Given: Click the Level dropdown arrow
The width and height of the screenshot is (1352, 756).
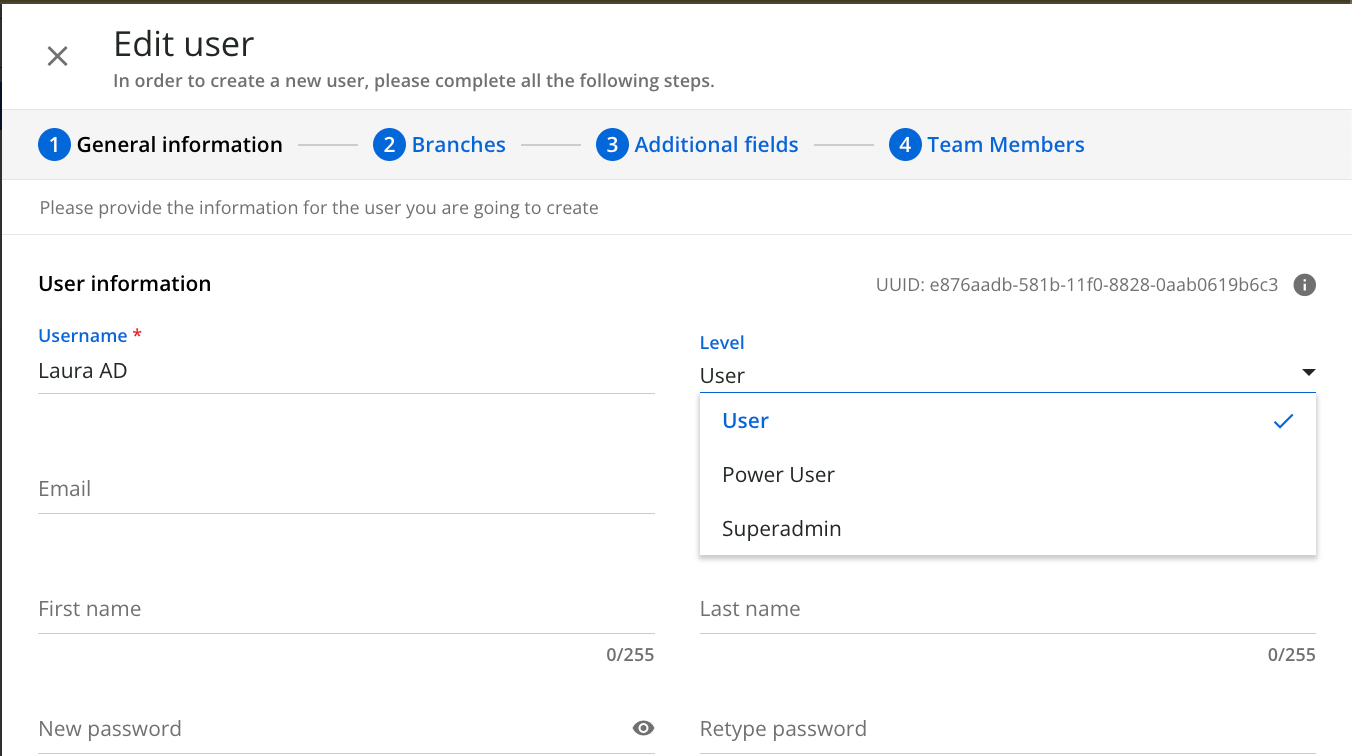Looking at the screenshot, I should [x=1307, y=373].
